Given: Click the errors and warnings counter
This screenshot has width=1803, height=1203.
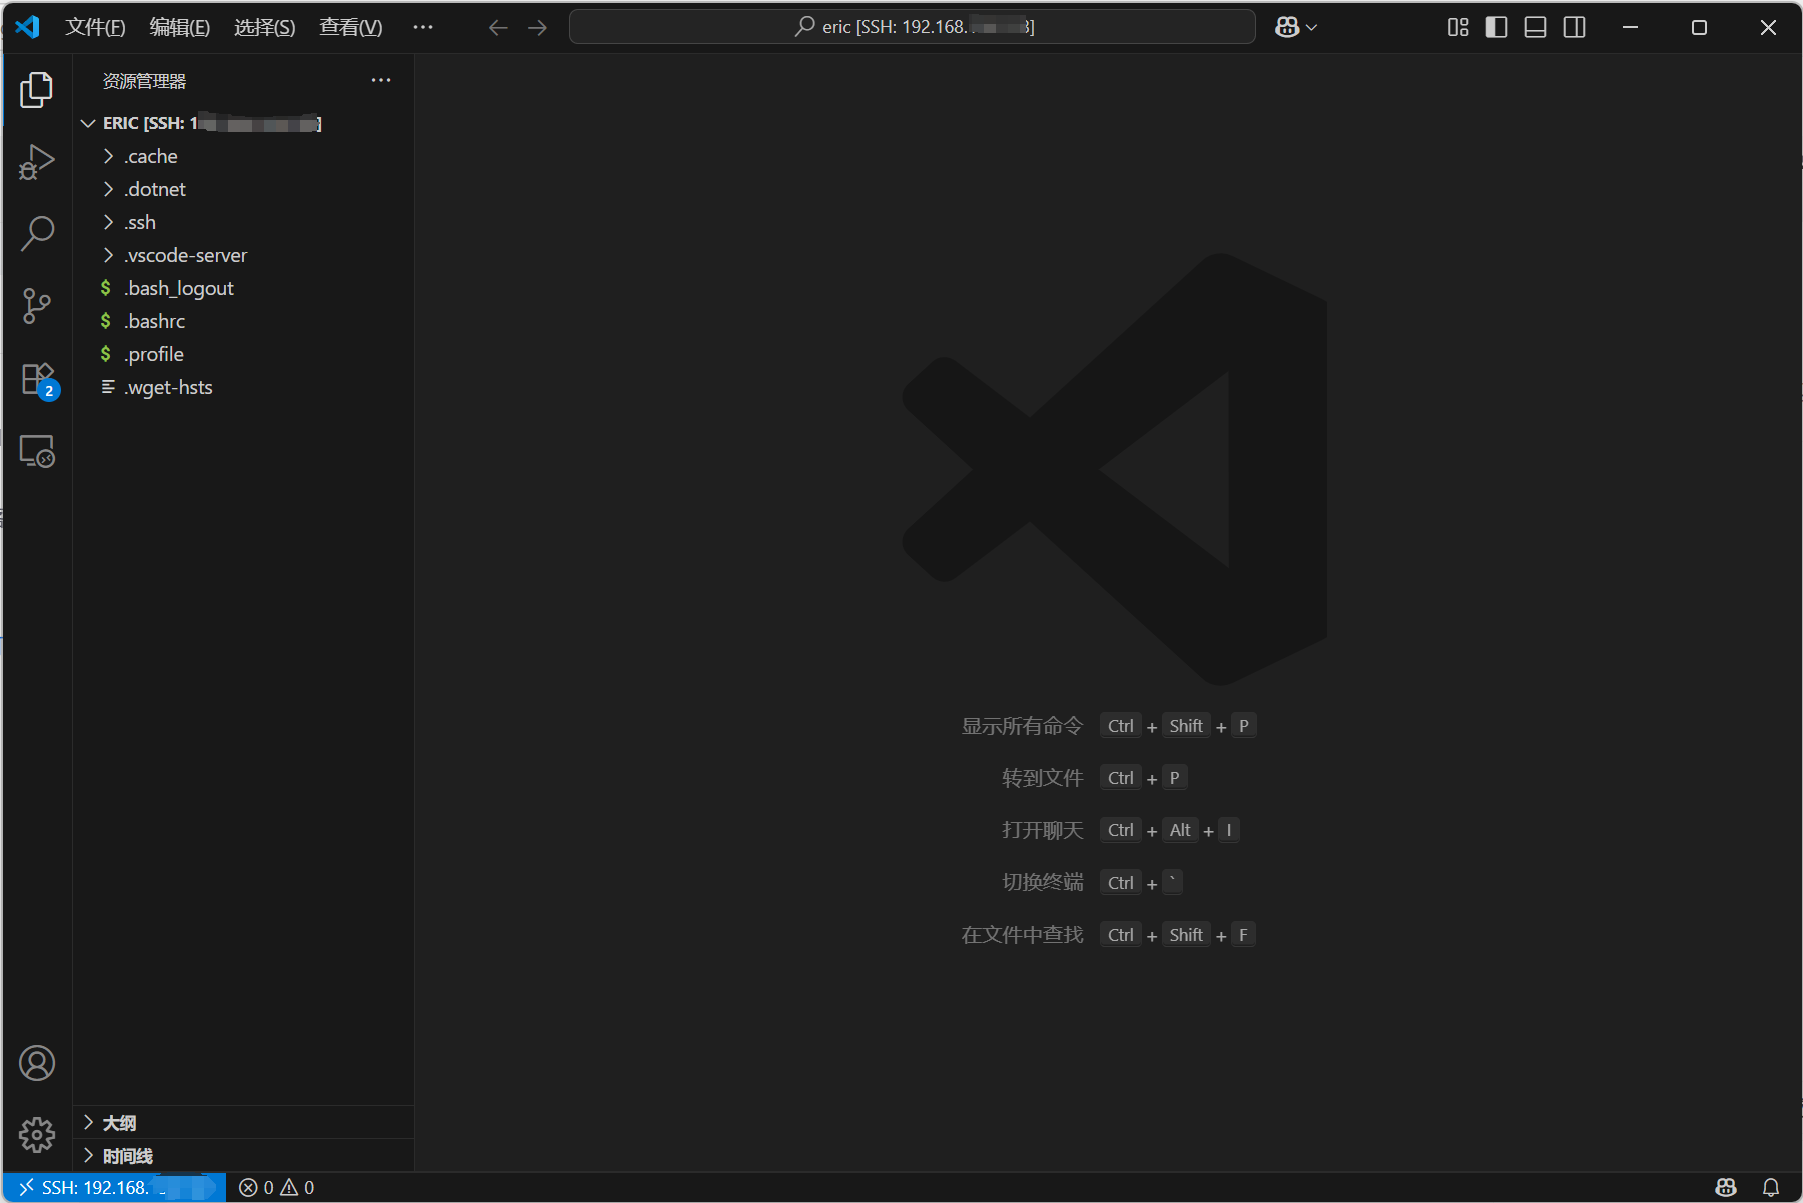Looking at the screenshot, I should tap(277, 1187).
